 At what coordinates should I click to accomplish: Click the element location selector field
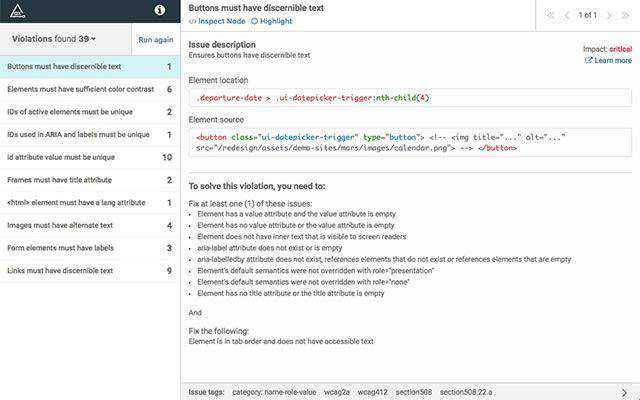click(410, 97)
